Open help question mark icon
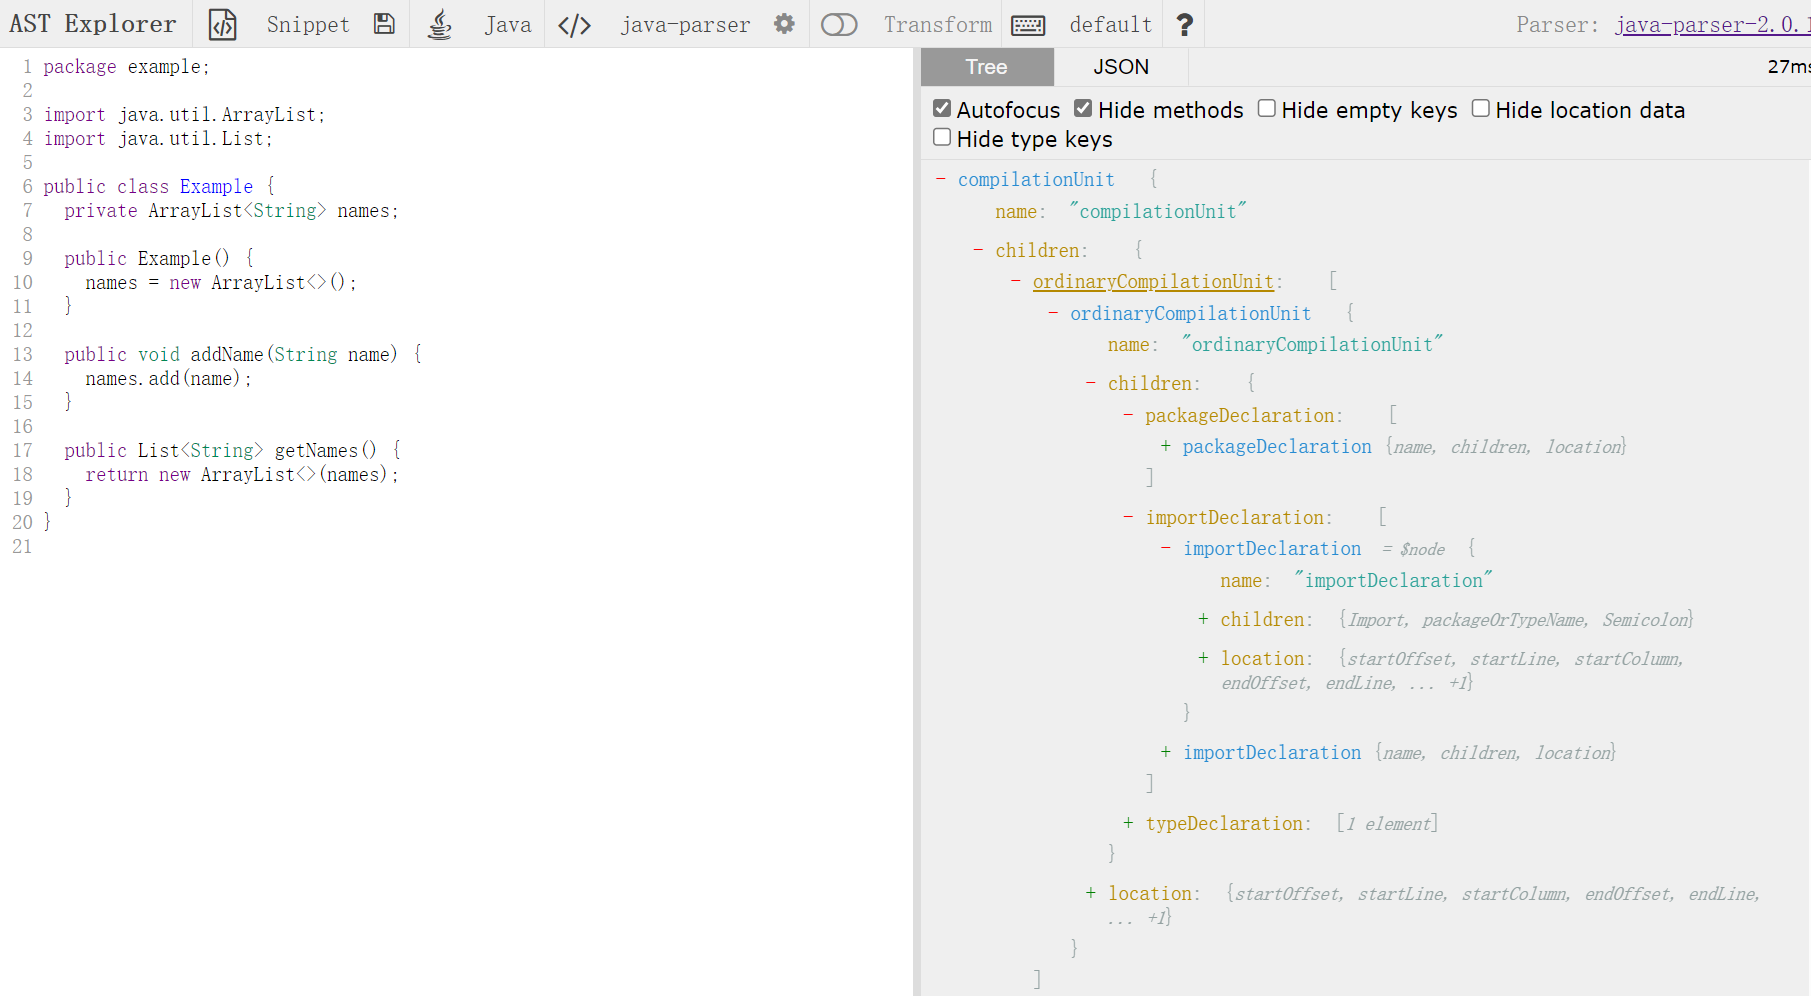Viewport: 1811px width, 996px height. (1184, 24)
